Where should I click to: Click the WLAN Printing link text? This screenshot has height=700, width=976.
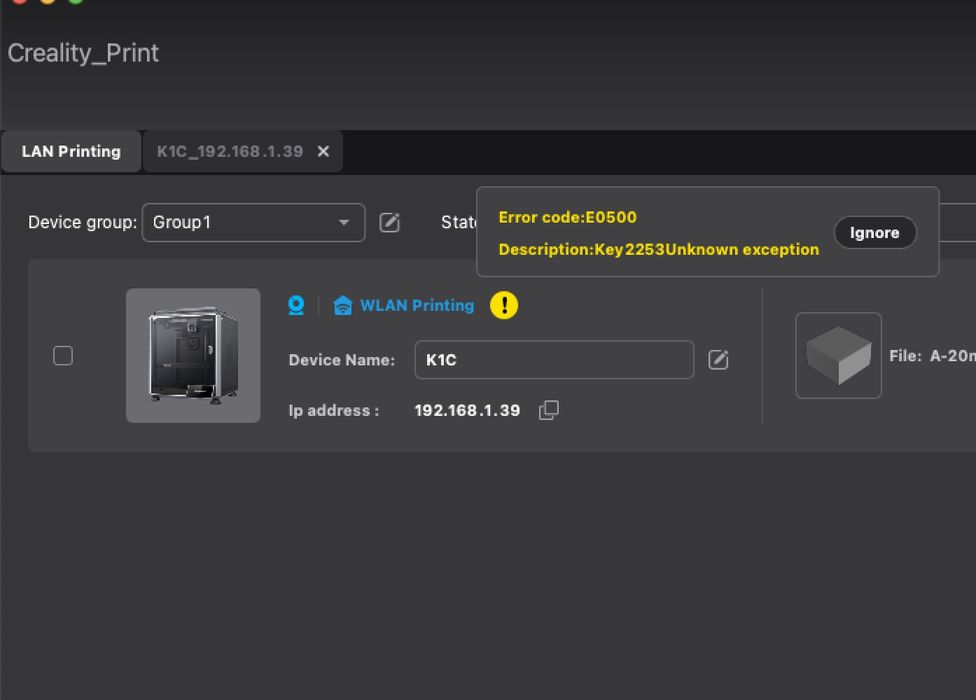point(417,306)
